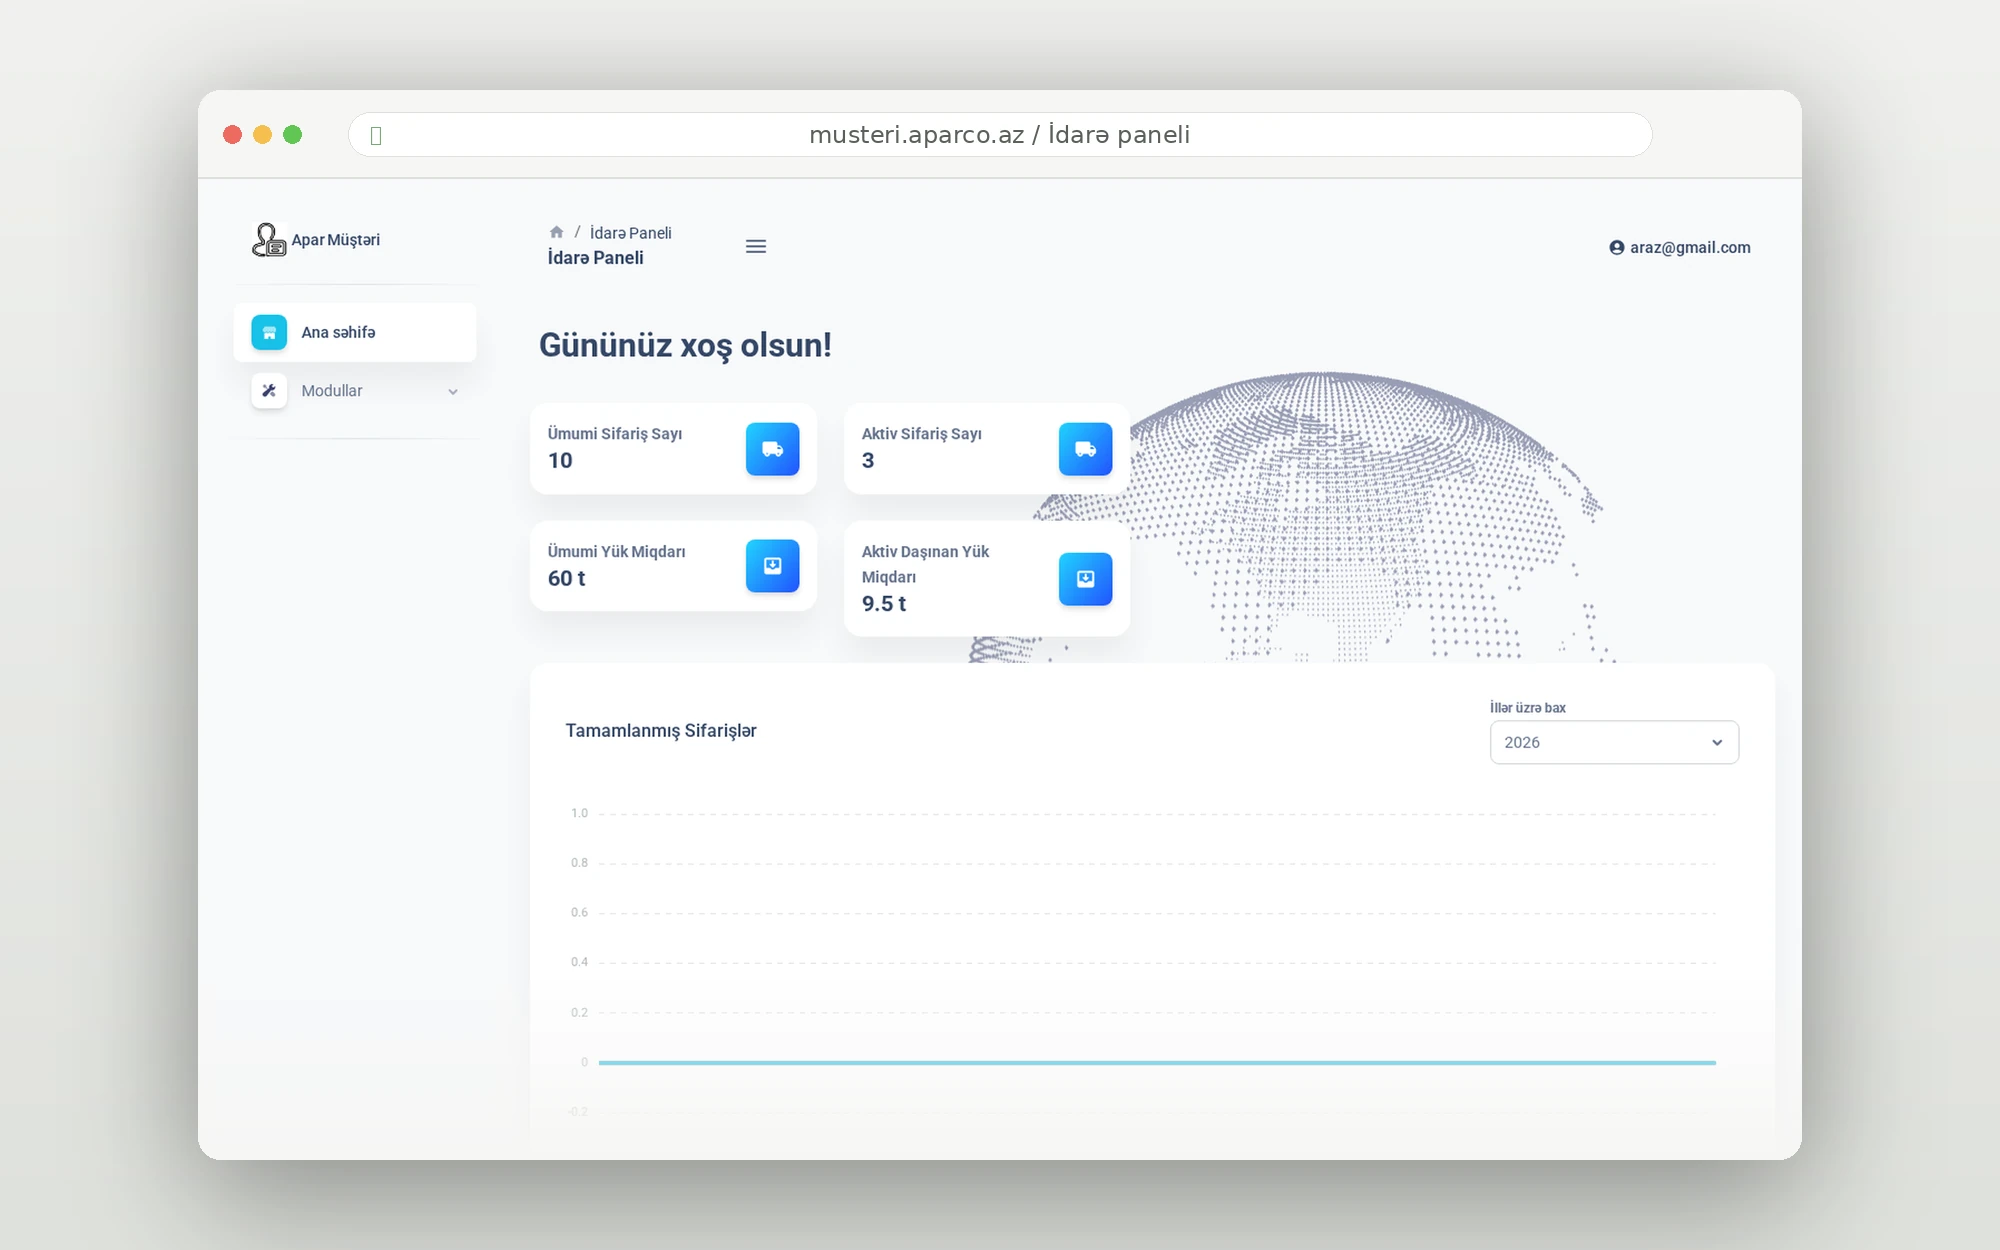Expand the Modullar menu
Image resolution: width=2000 pixels, height=1250 pixels.
(355, 391)
